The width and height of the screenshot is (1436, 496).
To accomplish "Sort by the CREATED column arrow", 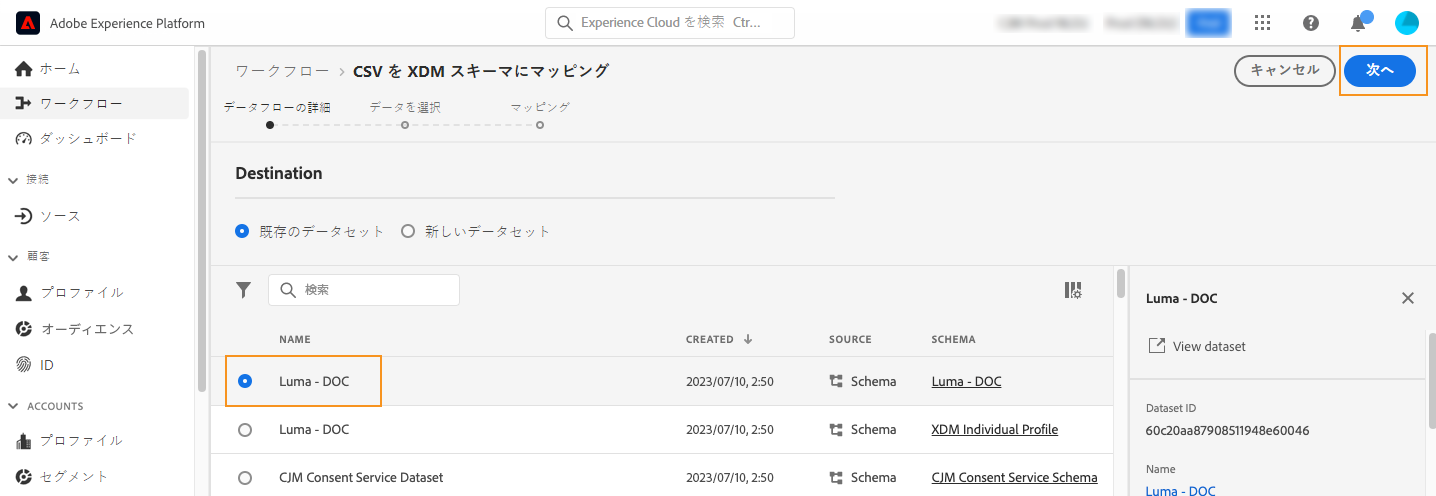I will pyautogui.click(x=748, y=339).
